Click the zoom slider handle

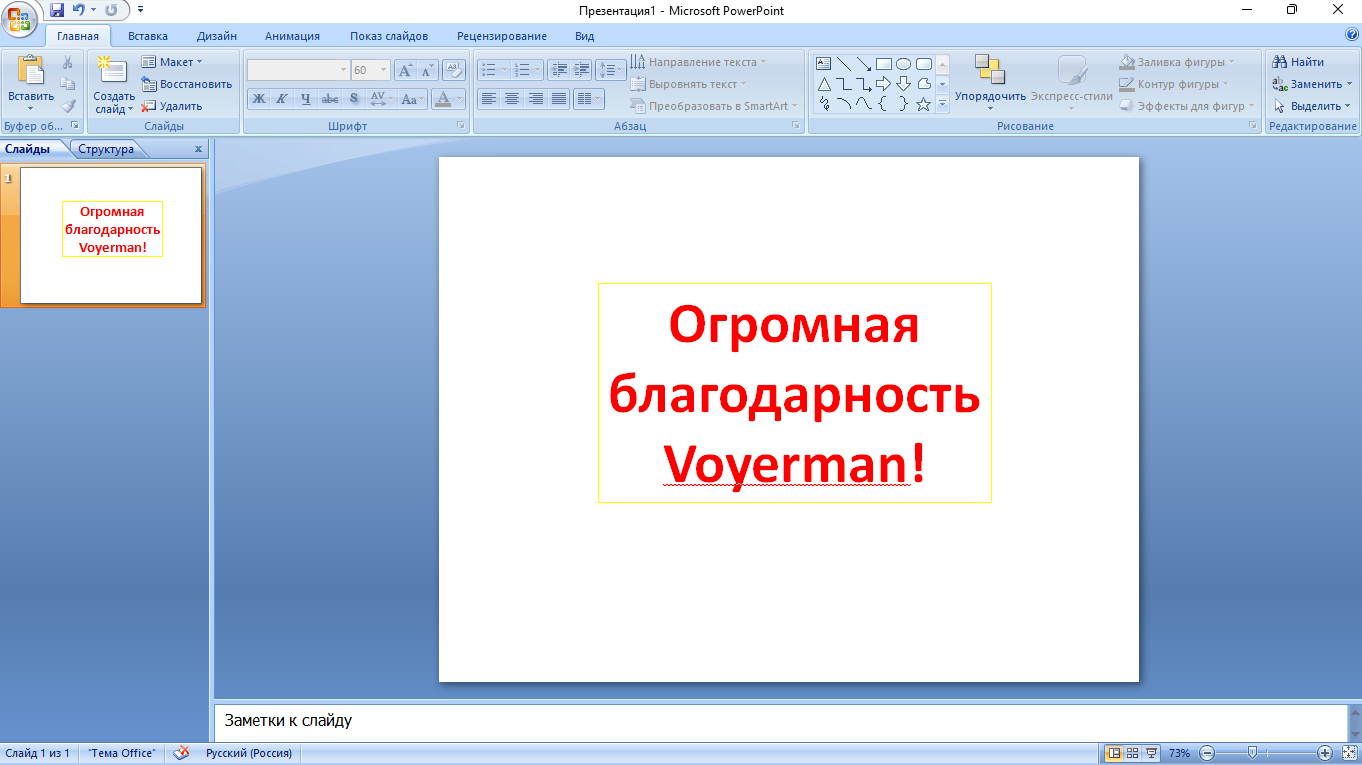(x=1251, y=753)
